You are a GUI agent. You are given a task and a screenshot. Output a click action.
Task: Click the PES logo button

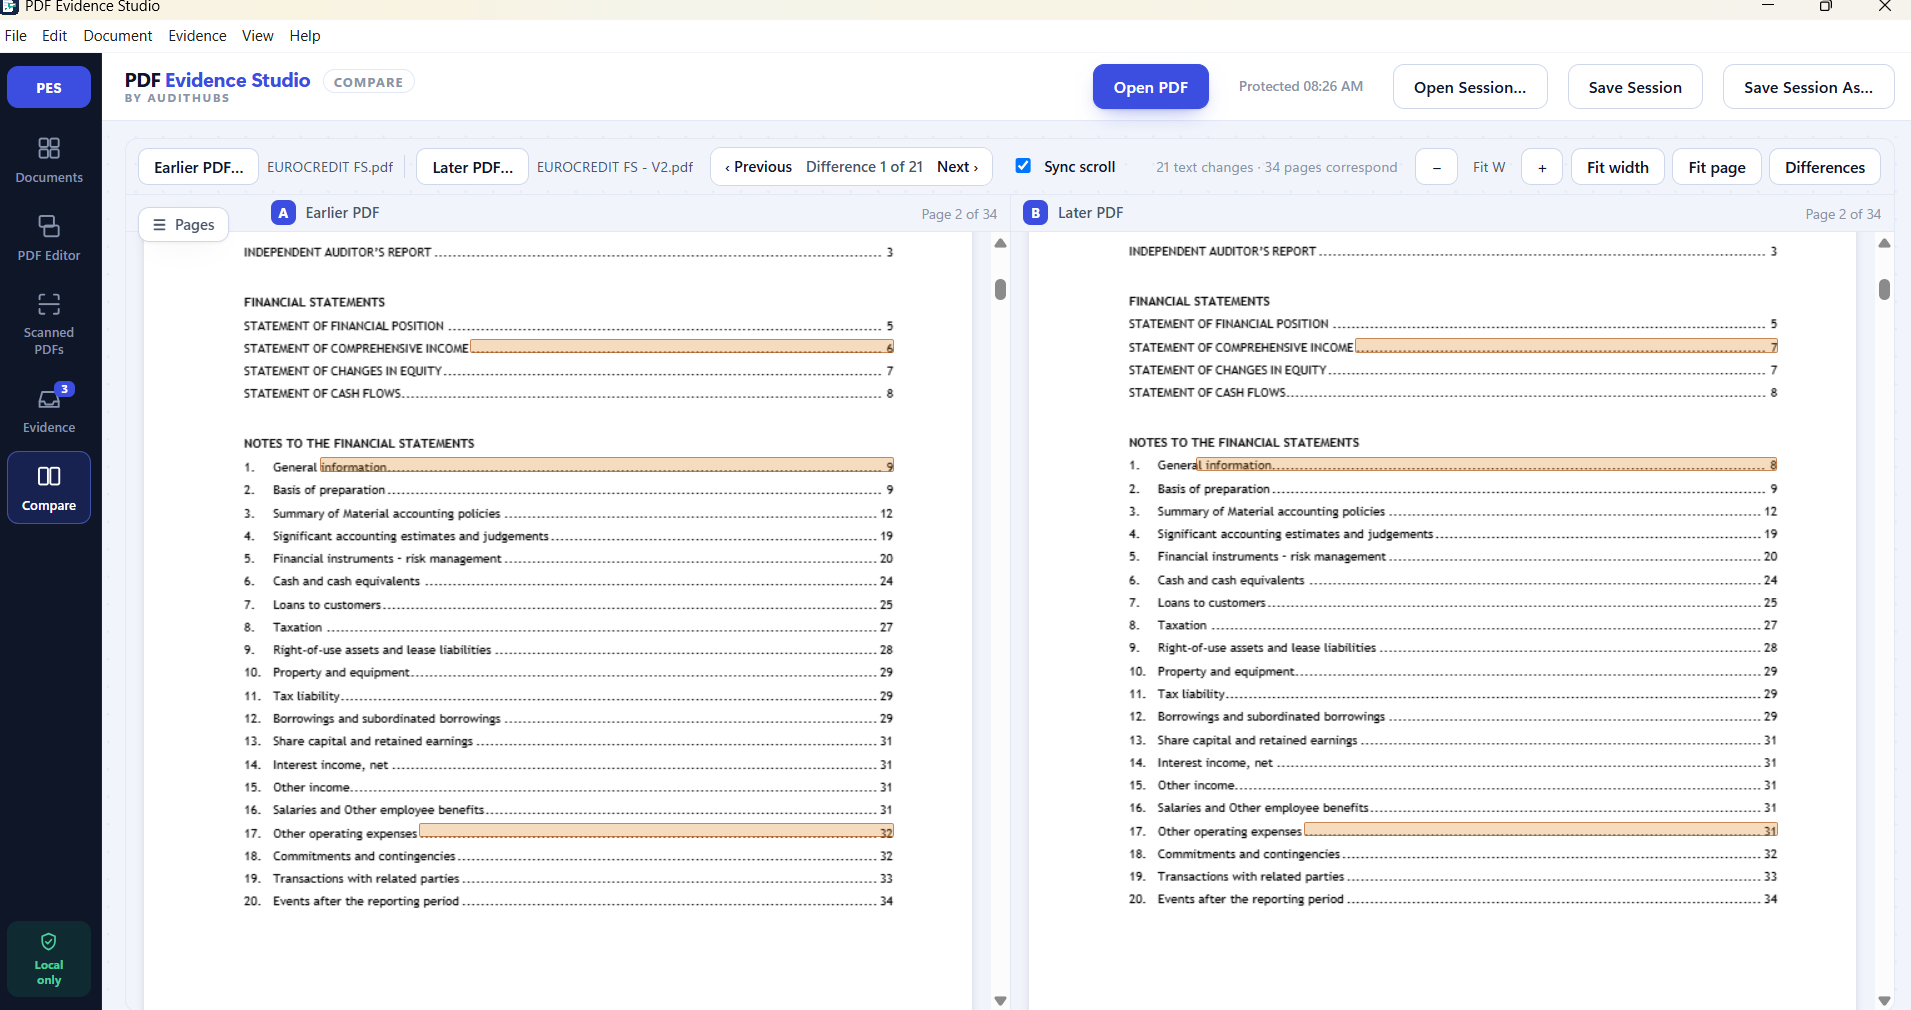click(x=49, y=87)
